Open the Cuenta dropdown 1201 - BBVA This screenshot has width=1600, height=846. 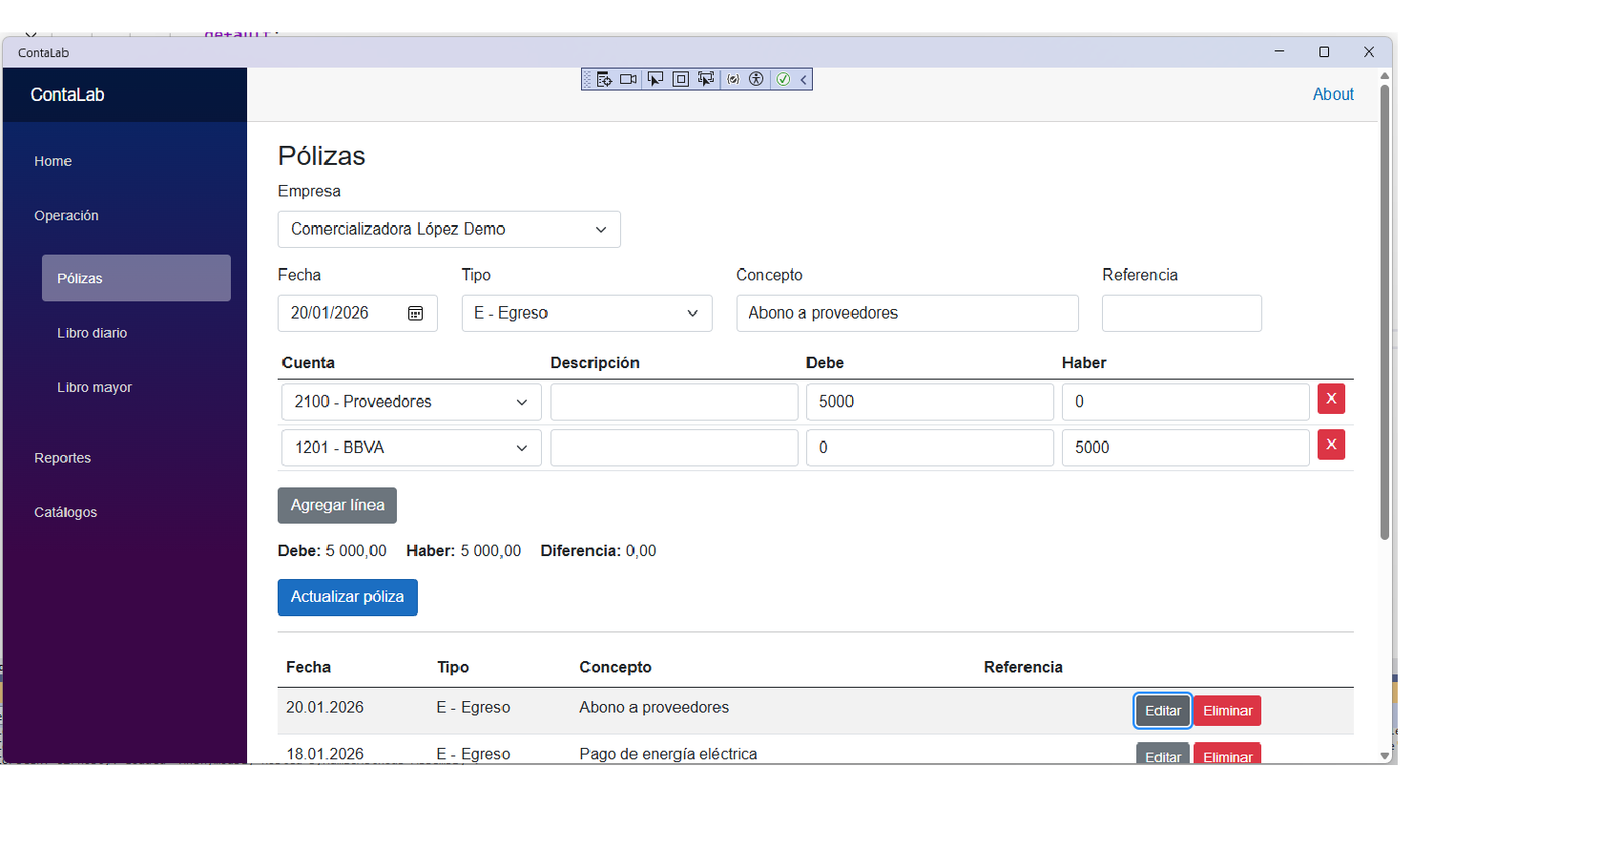click(x=411, y=448)
